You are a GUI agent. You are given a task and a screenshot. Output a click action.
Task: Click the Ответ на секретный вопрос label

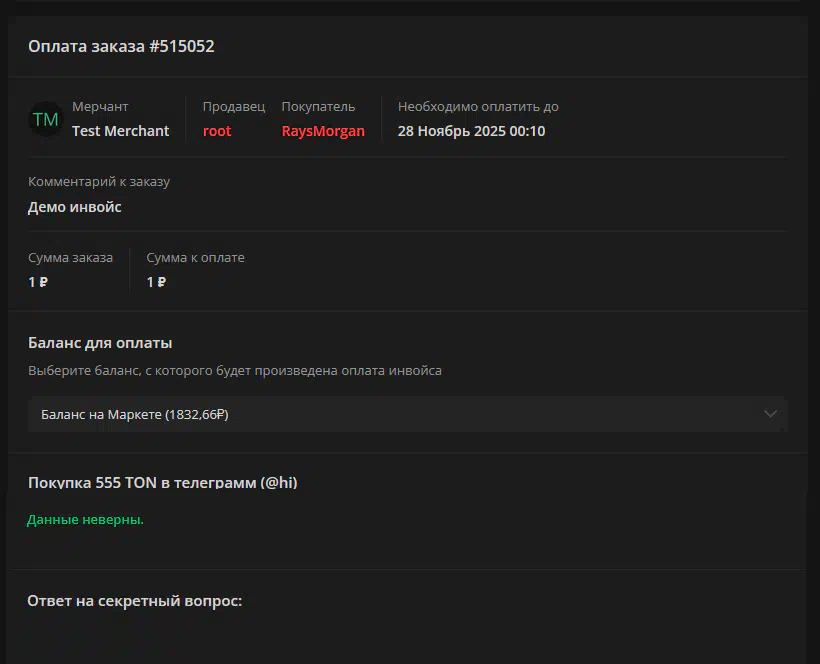[x=135, y=601]
